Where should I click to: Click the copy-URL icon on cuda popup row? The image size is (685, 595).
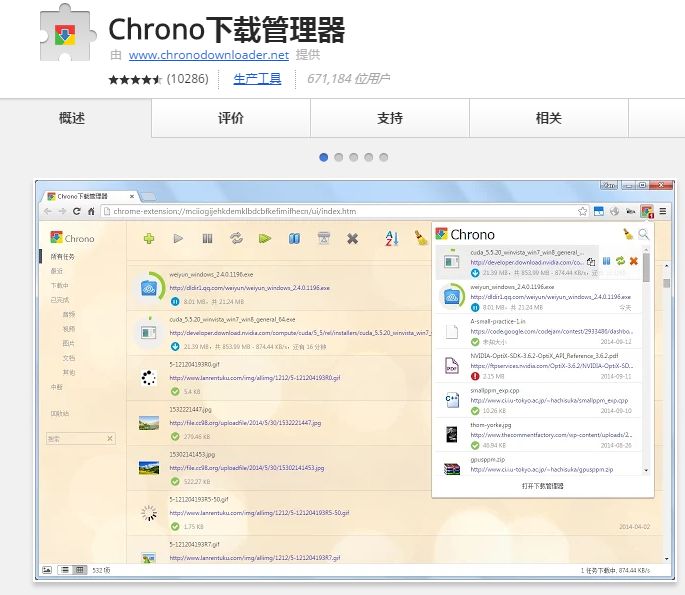pyautogui.click(x=591, y=262)
